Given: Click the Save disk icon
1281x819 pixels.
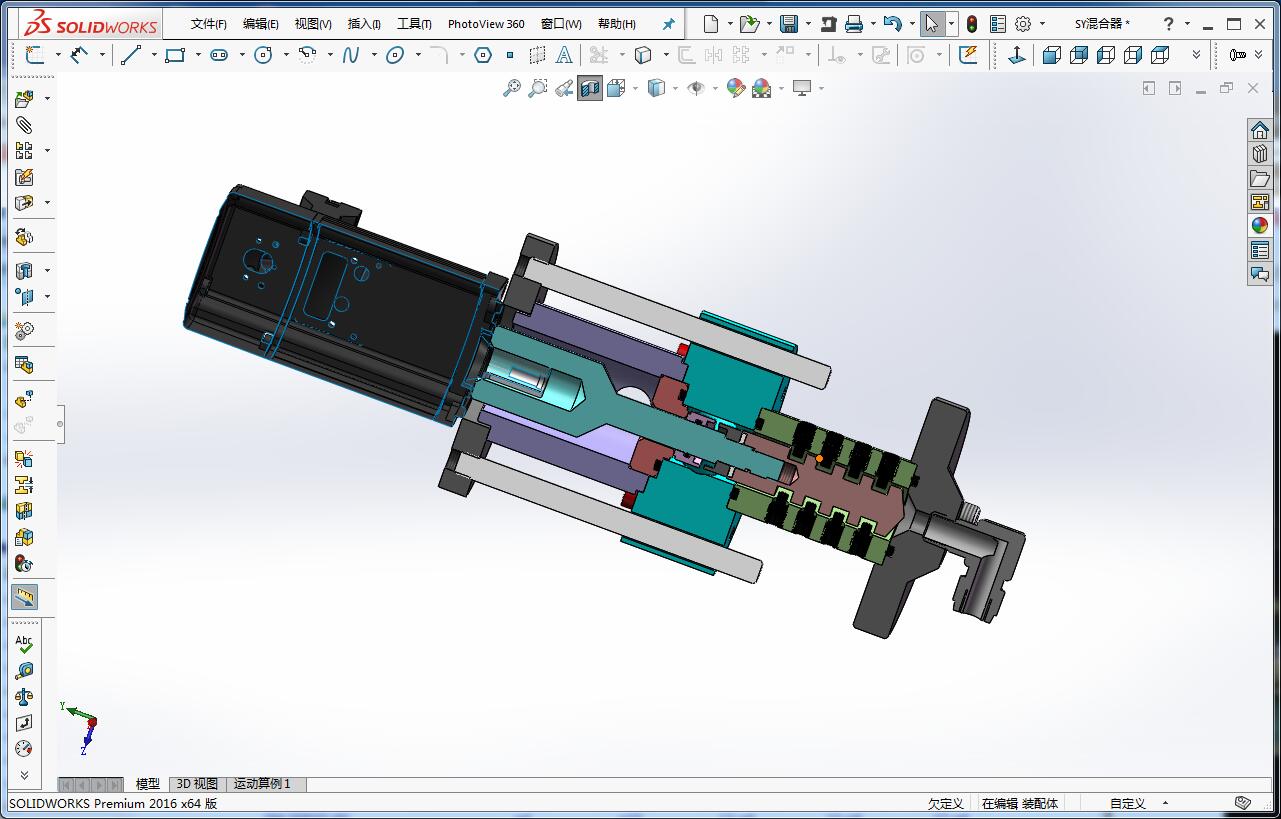Looking at the screenshot, I should pos(789,24).
